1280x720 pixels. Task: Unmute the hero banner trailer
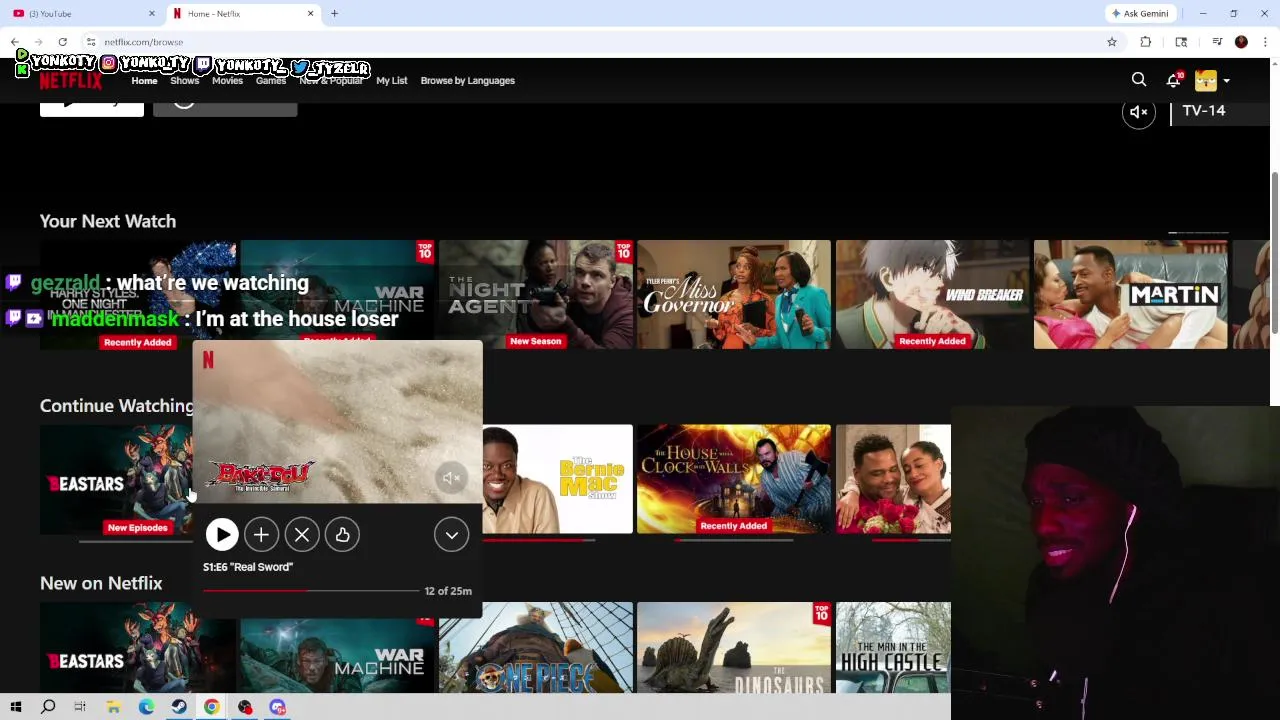coord(1139,112)
